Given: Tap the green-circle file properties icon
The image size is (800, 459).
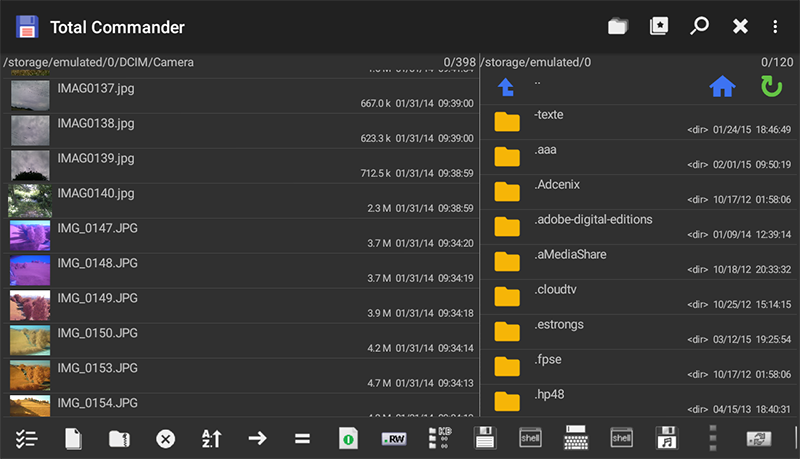Looking at the screenshot, I should pos(348,439).
